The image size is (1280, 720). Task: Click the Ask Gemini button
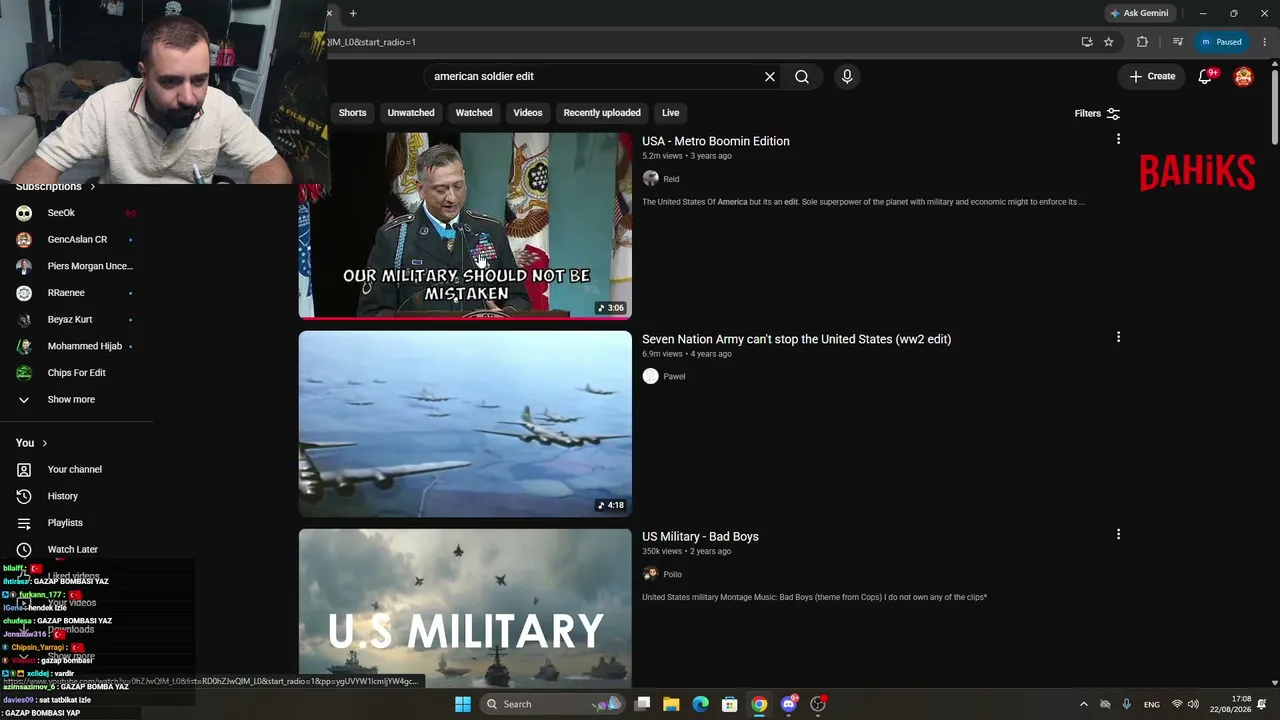[1139, 13]
